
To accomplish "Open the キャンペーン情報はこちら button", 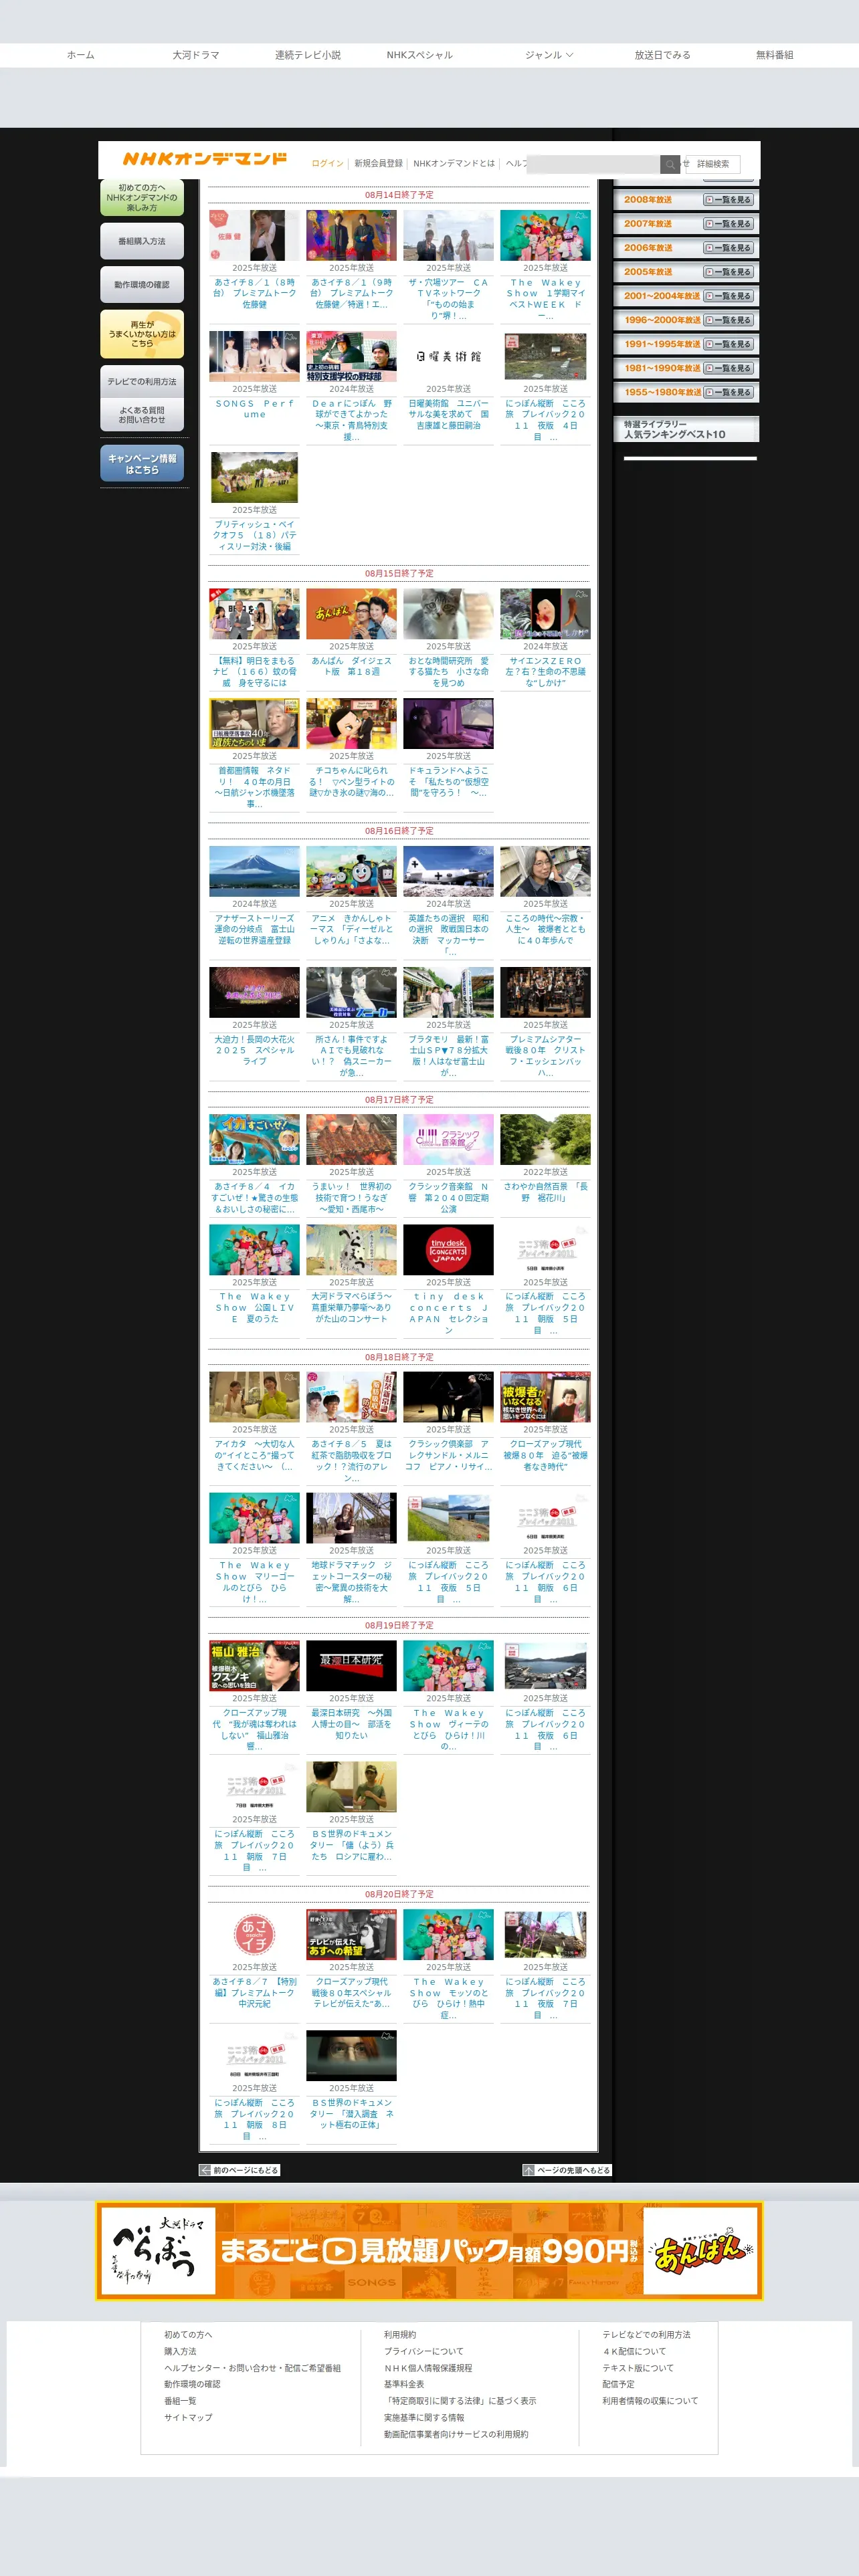I will (142, 464).
